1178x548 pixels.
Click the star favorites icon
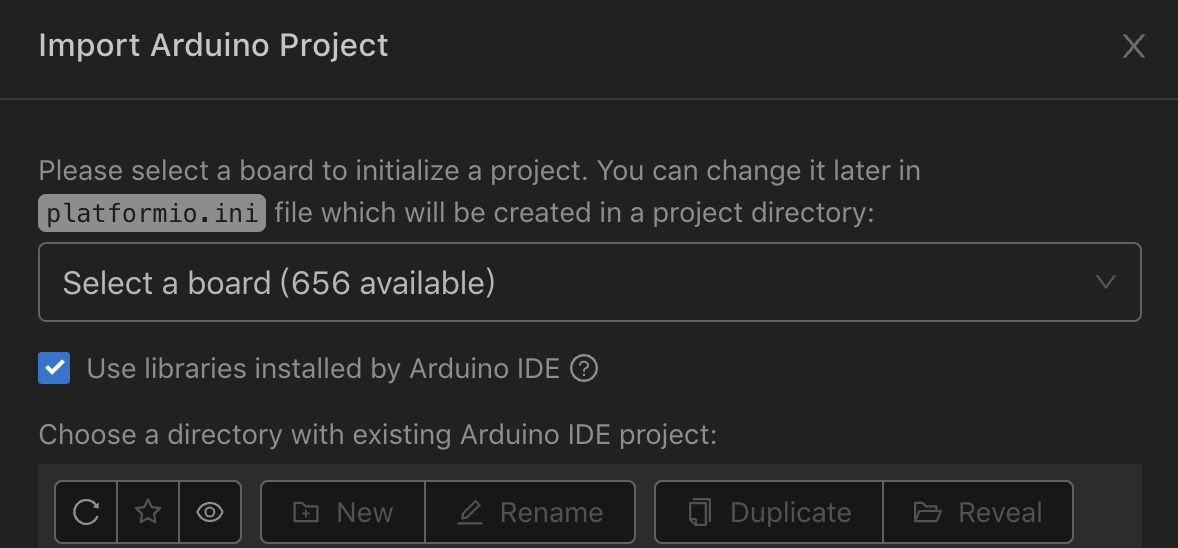148,512
